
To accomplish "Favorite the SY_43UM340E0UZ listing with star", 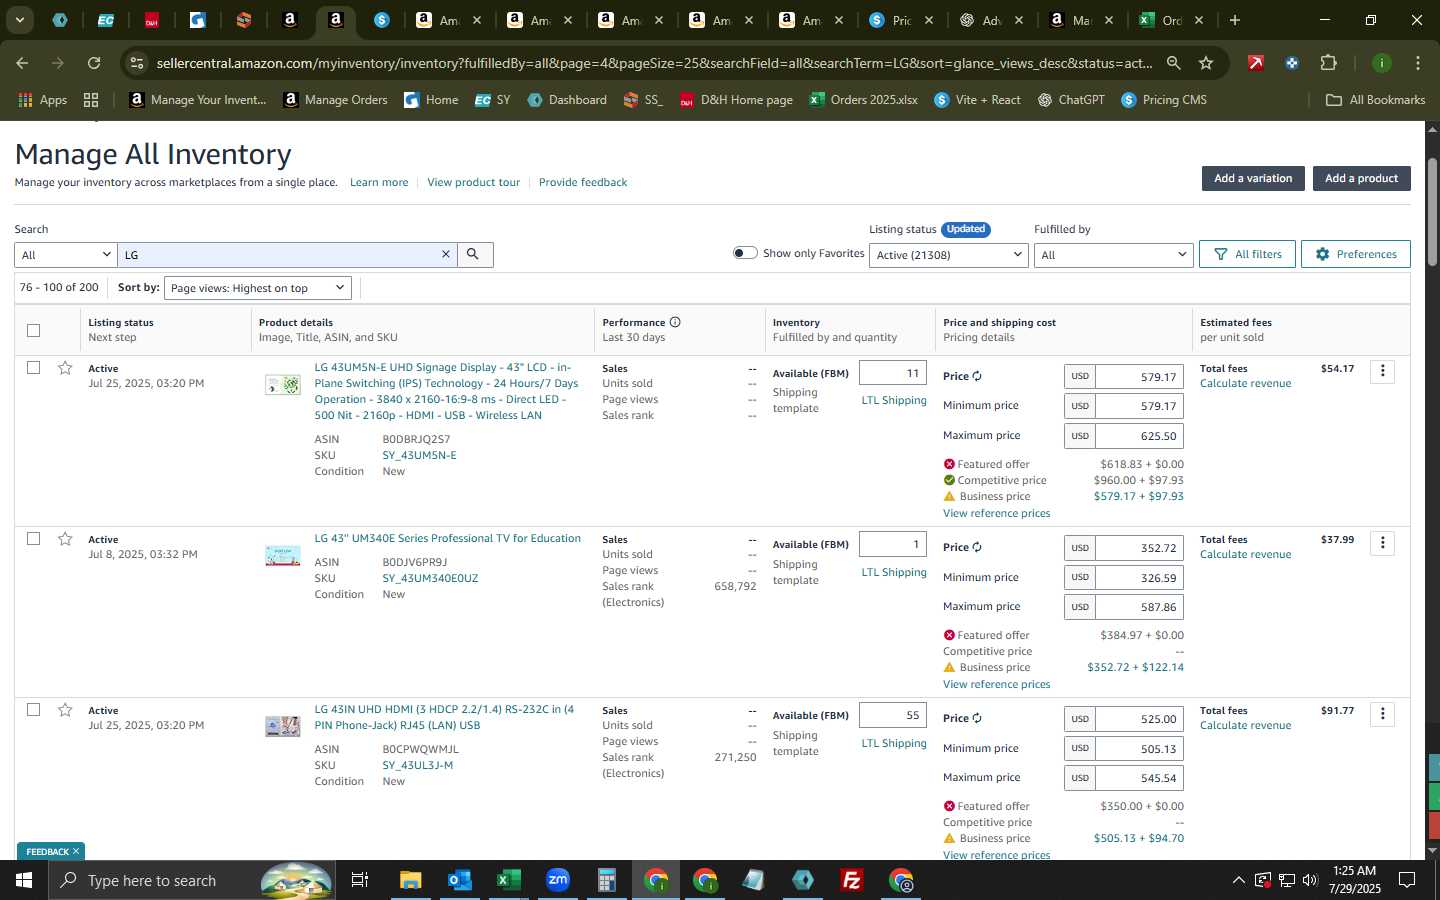I will (65, 539).
